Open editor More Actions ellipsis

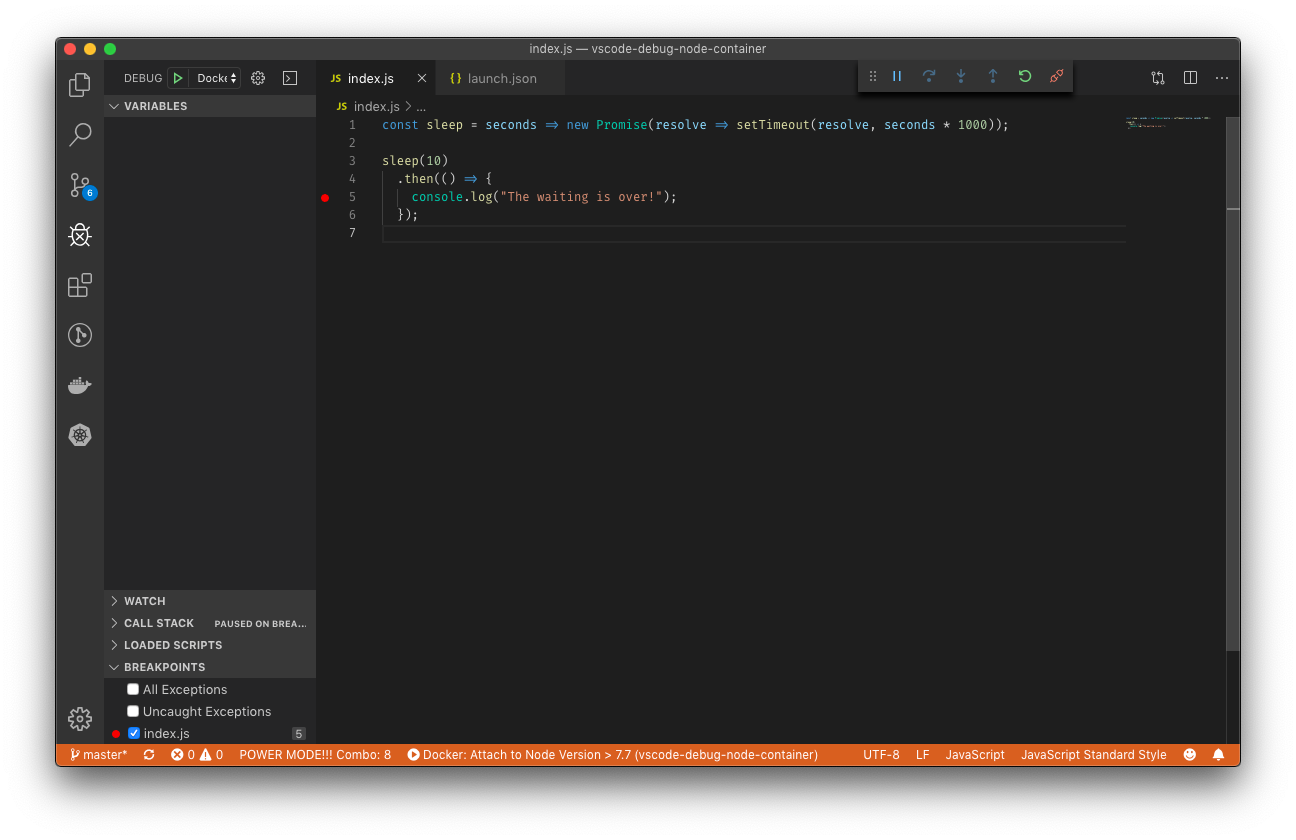tap(1222, 78)
